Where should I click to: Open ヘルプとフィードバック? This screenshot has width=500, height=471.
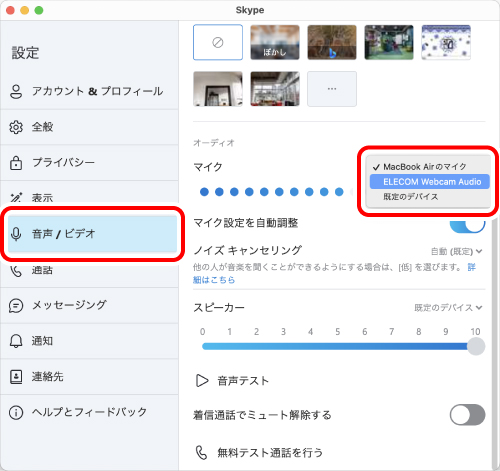89,412
